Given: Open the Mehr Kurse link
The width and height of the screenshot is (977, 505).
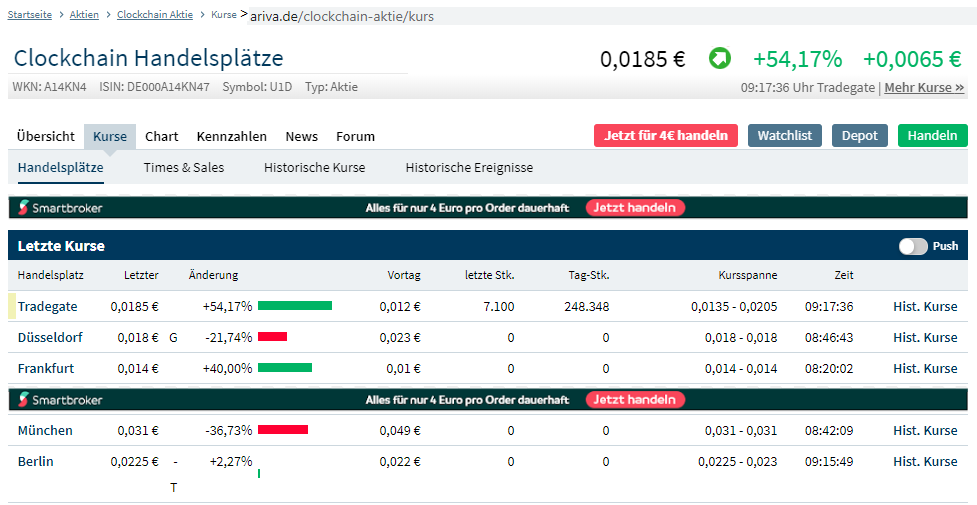Looking at the screenshot, I should click(924, 87).
